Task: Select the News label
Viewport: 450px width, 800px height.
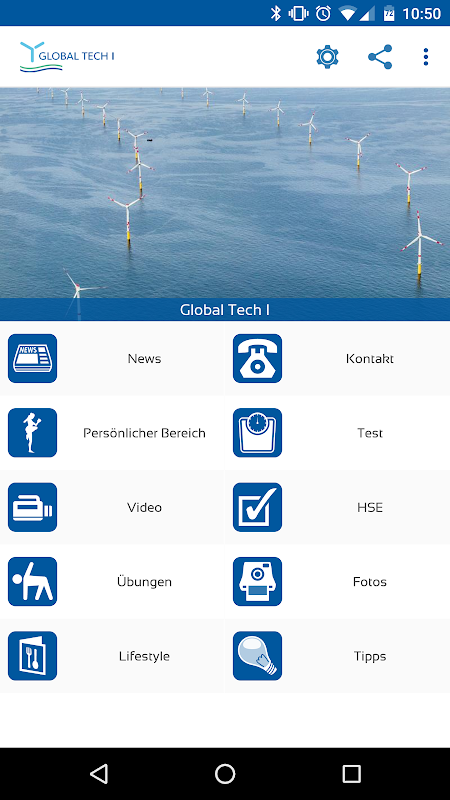Action: pos(144,359)
